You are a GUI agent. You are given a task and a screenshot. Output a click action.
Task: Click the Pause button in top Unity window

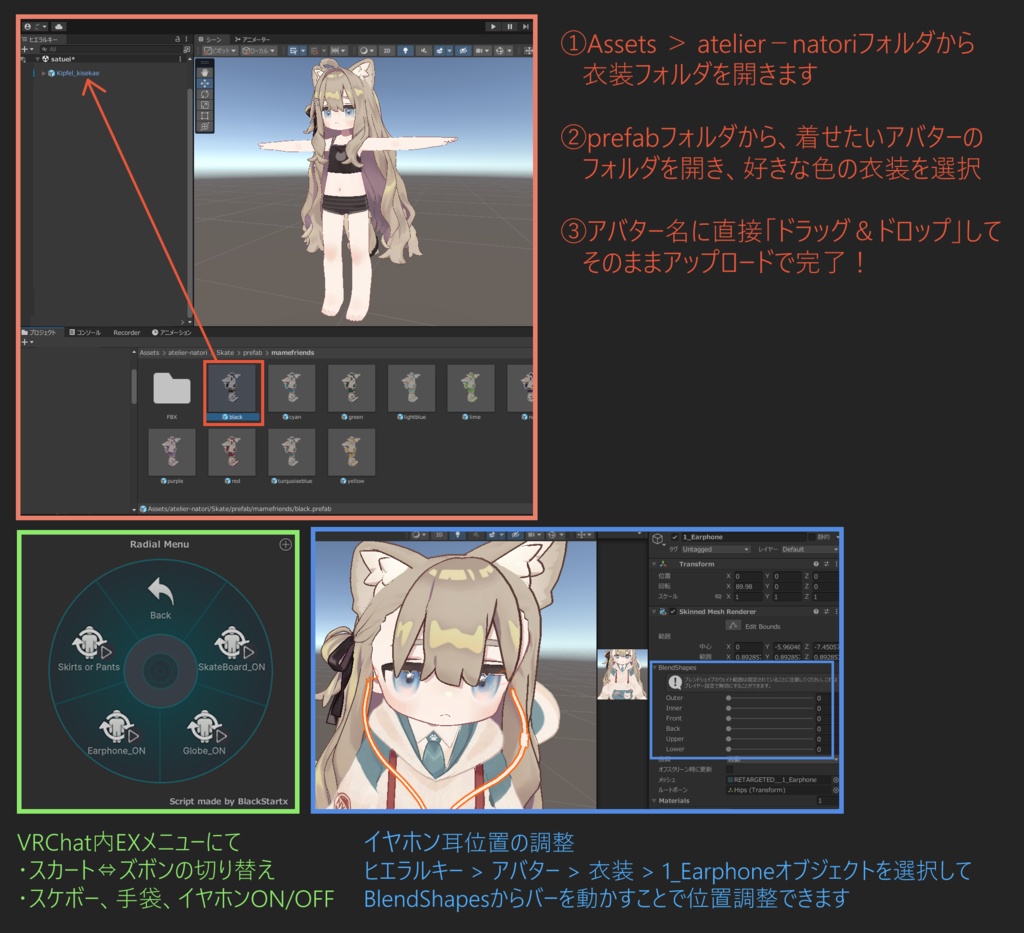509,27
